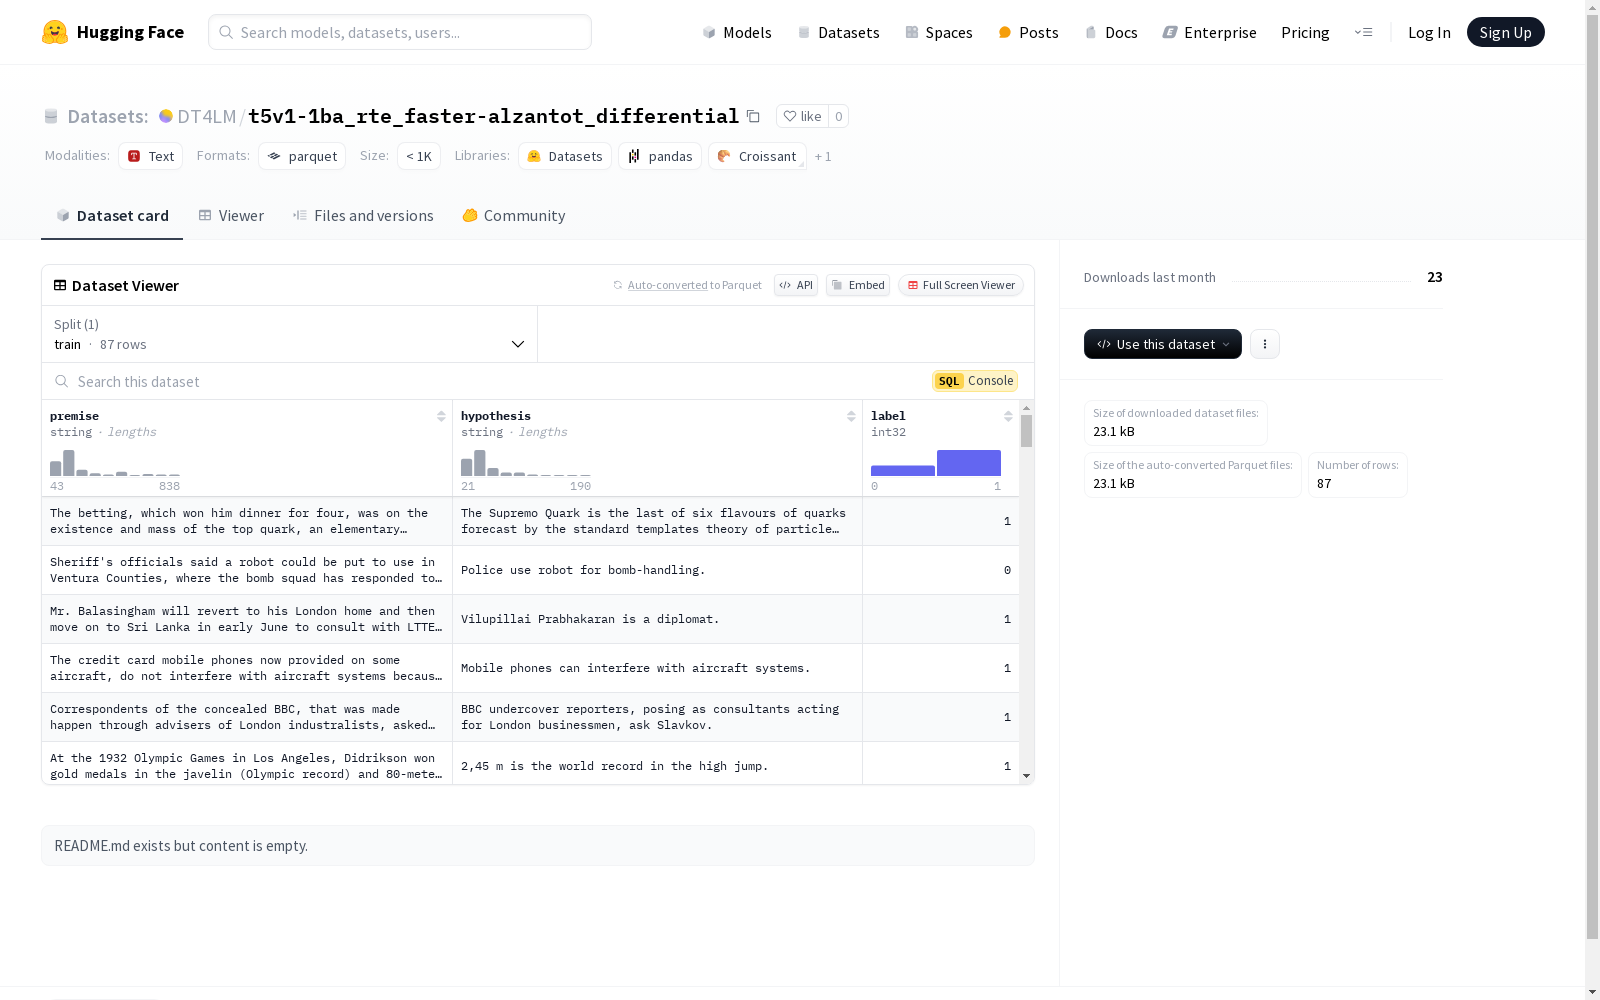Click the tallest premise length histogram bar

point(69,463)
